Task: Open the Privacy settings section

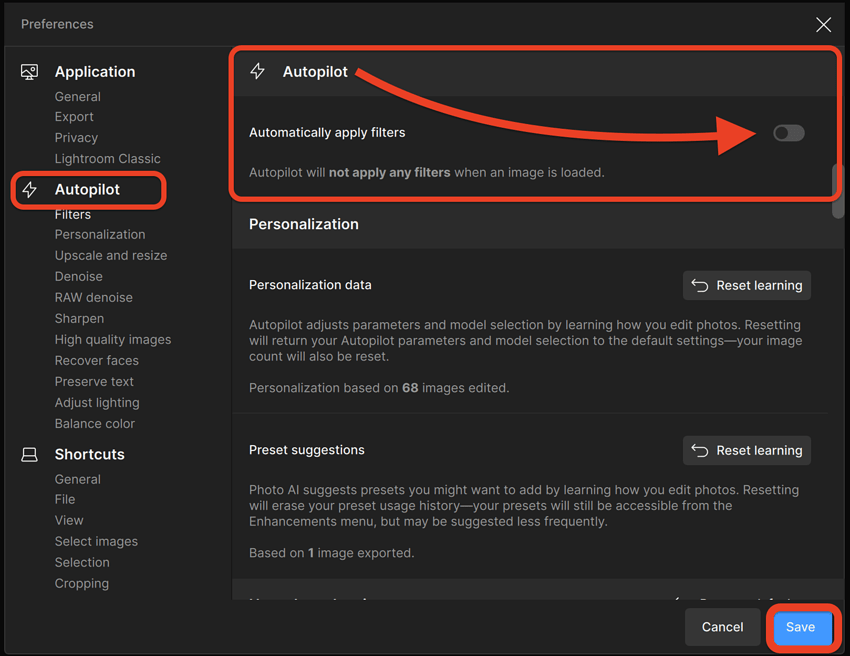Action: 76,138
